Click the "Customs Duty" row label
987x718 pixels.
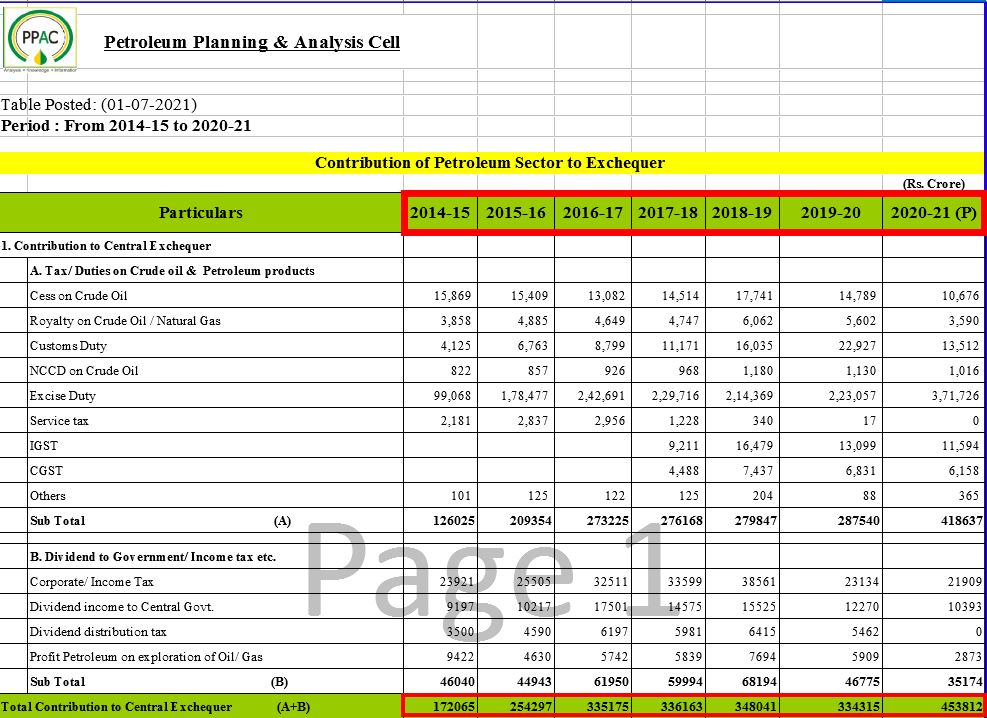68,346
